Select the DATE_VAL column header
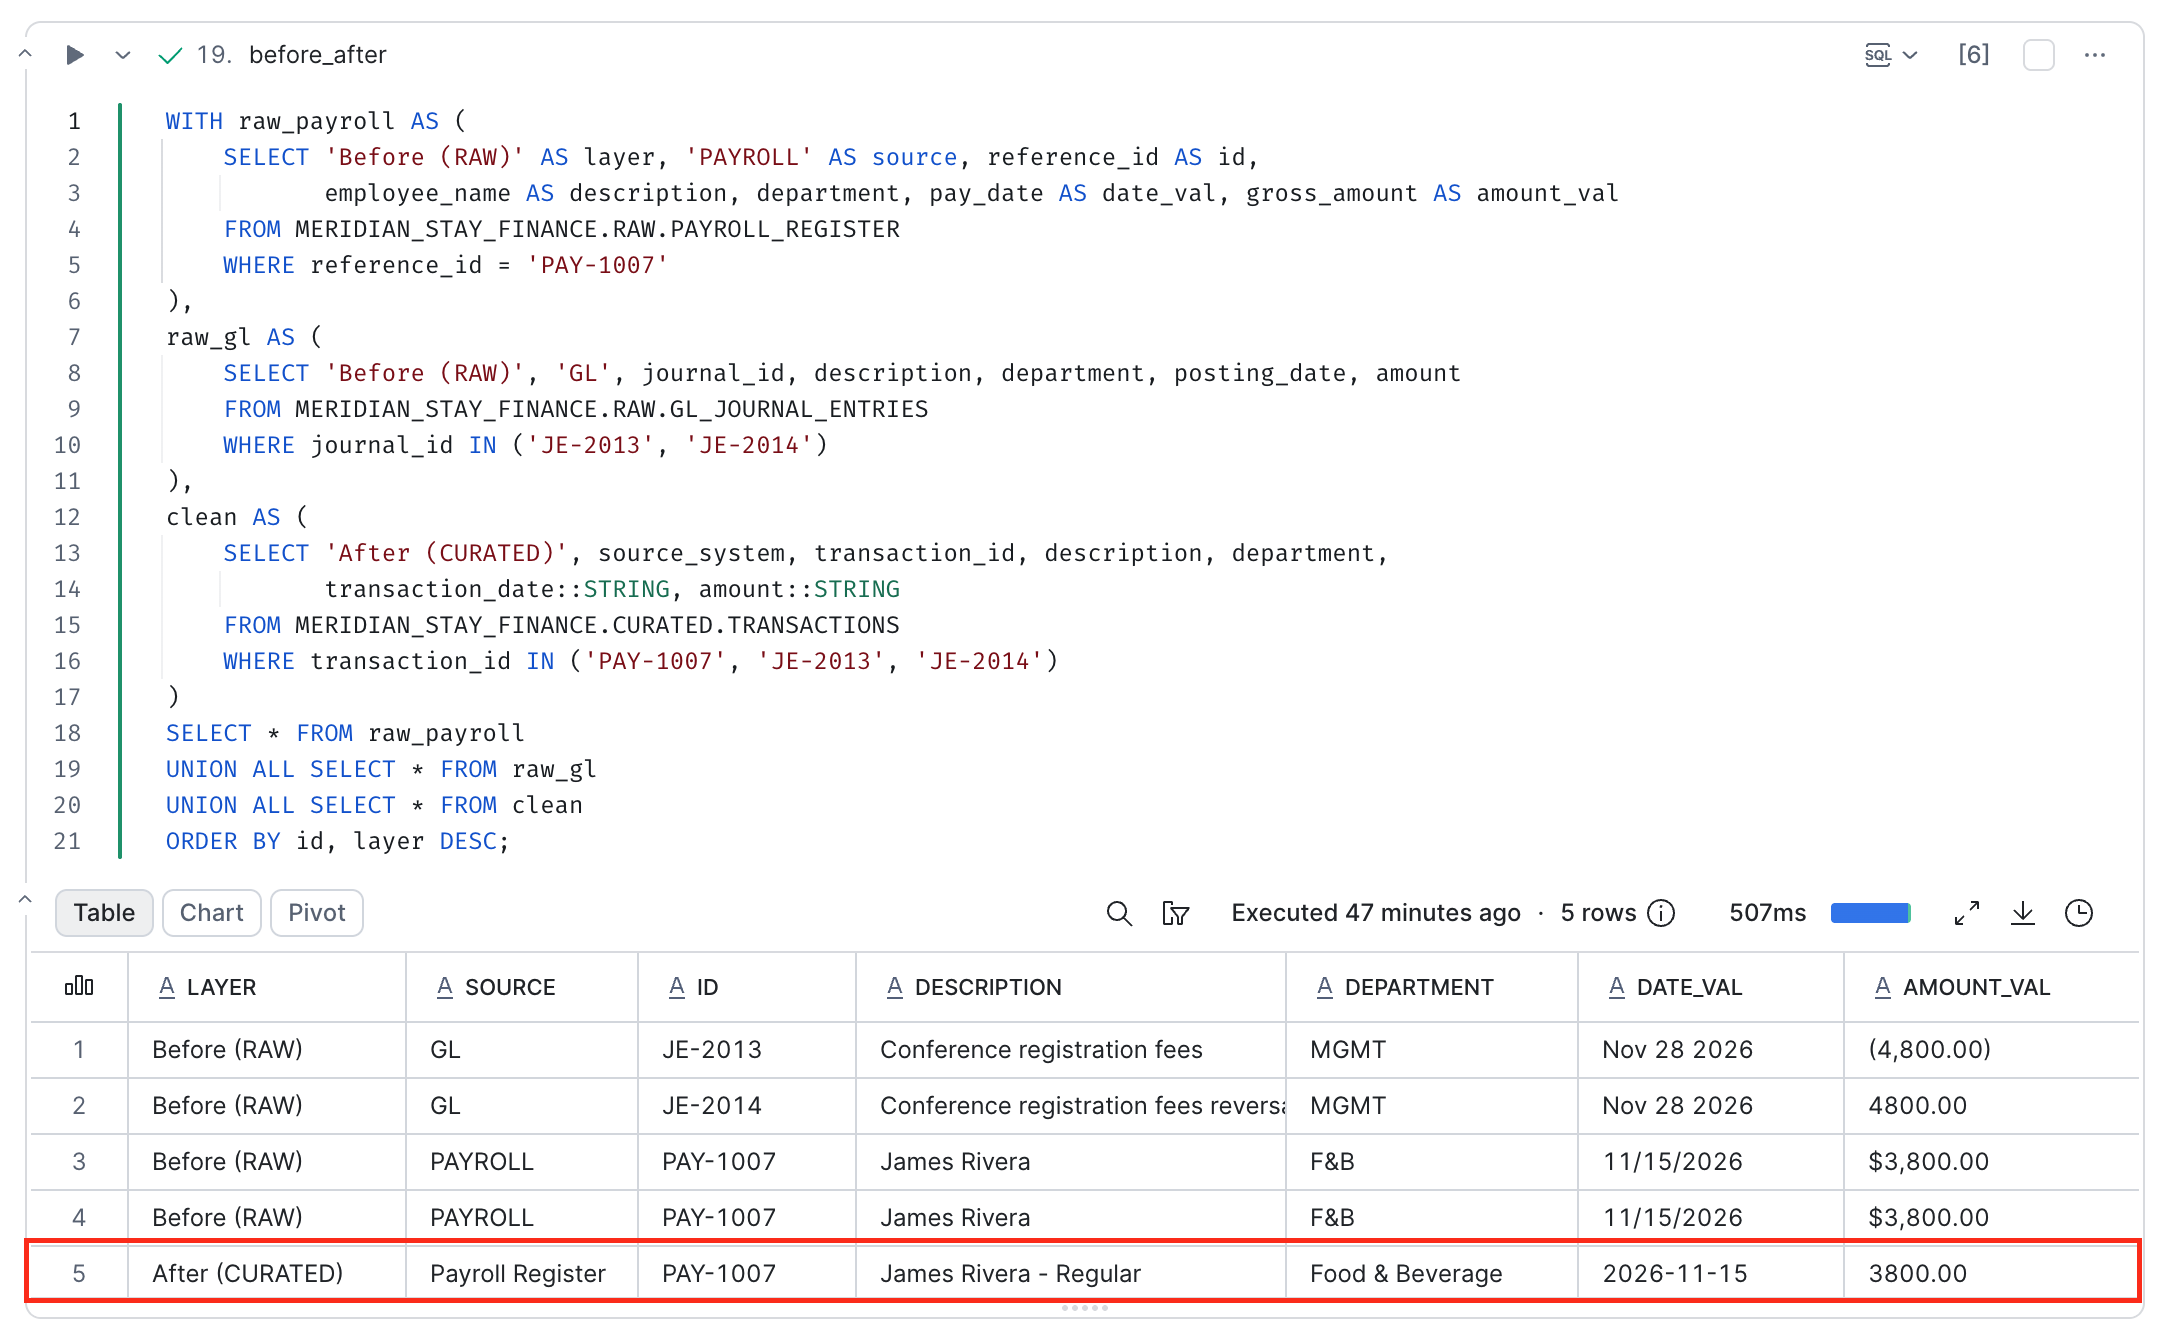 1711,987
